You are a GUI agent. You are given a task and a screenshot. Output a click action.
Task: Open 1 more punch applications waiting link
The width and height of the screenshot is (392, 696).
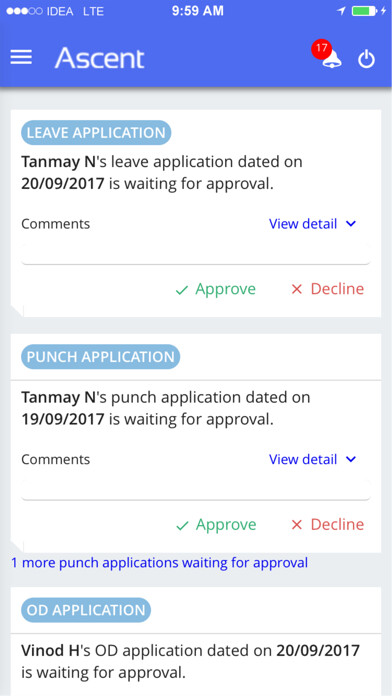click(x=159, y=563)
